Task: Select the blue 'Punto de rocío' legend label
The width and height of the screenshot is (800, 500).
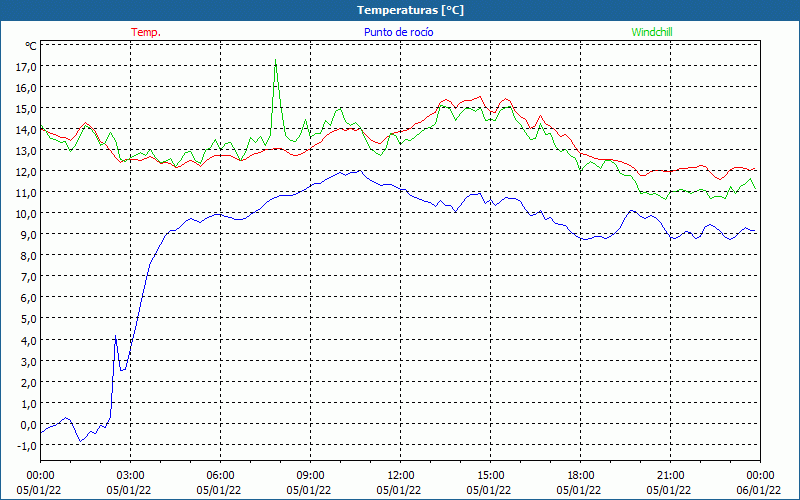Action: (x=398, y=32)
